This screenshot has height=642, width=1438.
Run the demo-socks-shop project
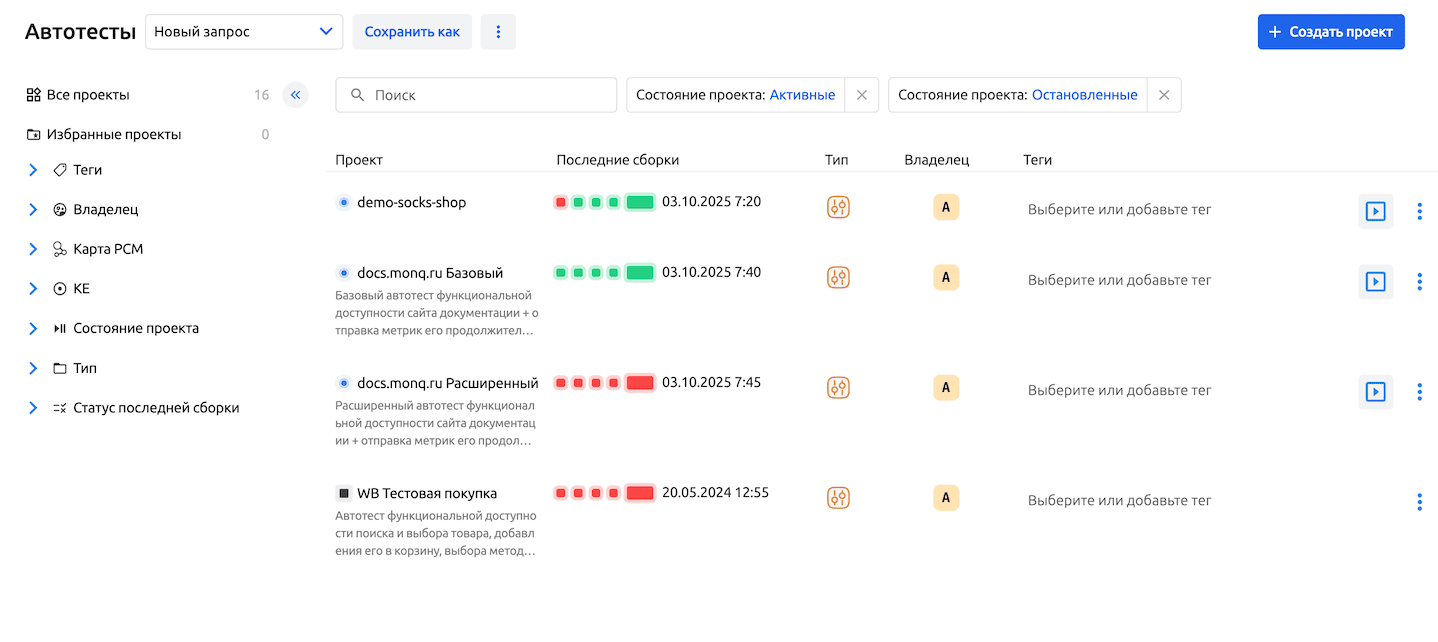click(x=1375, y=211)
